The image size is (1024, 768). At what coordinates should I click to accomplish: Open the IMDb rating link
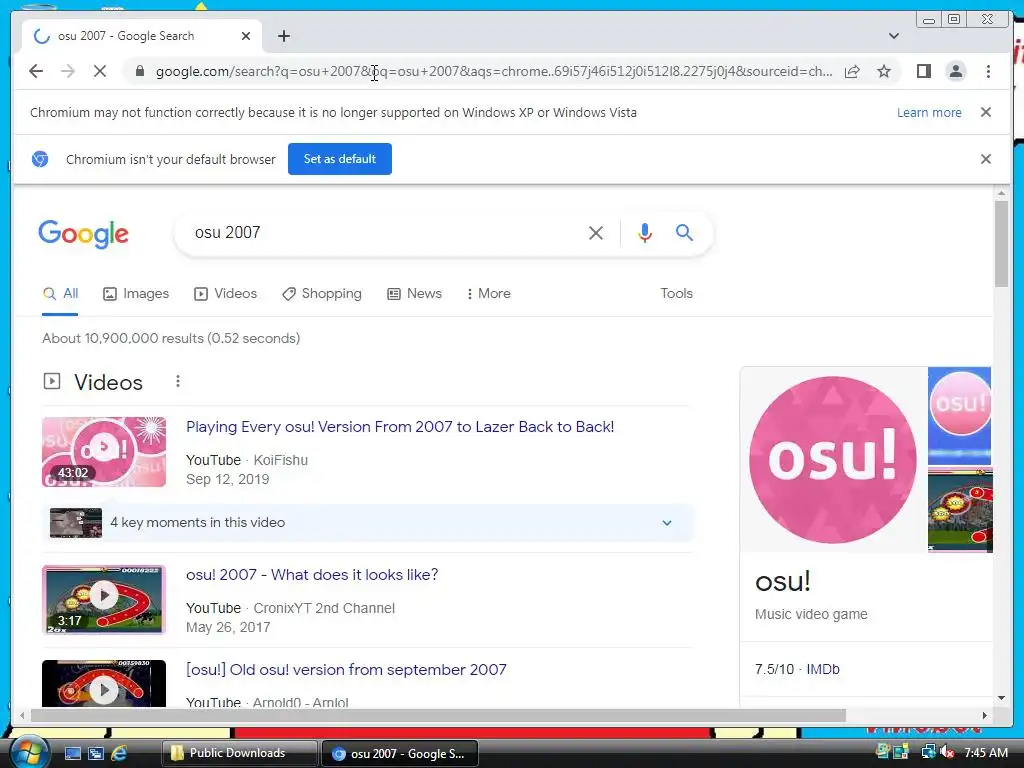(822, 669)
